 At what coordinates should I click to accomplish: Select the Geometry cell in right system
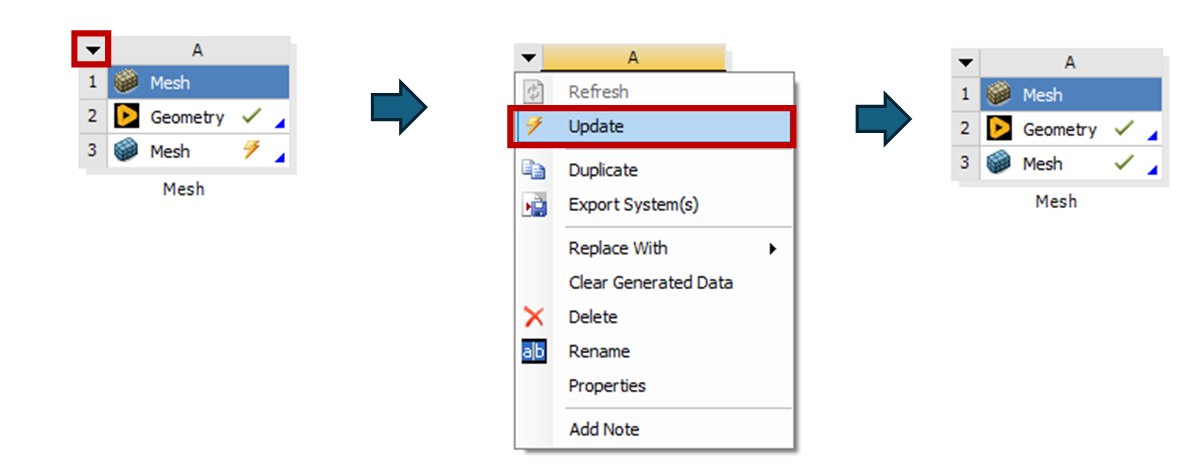[1071, 130]
